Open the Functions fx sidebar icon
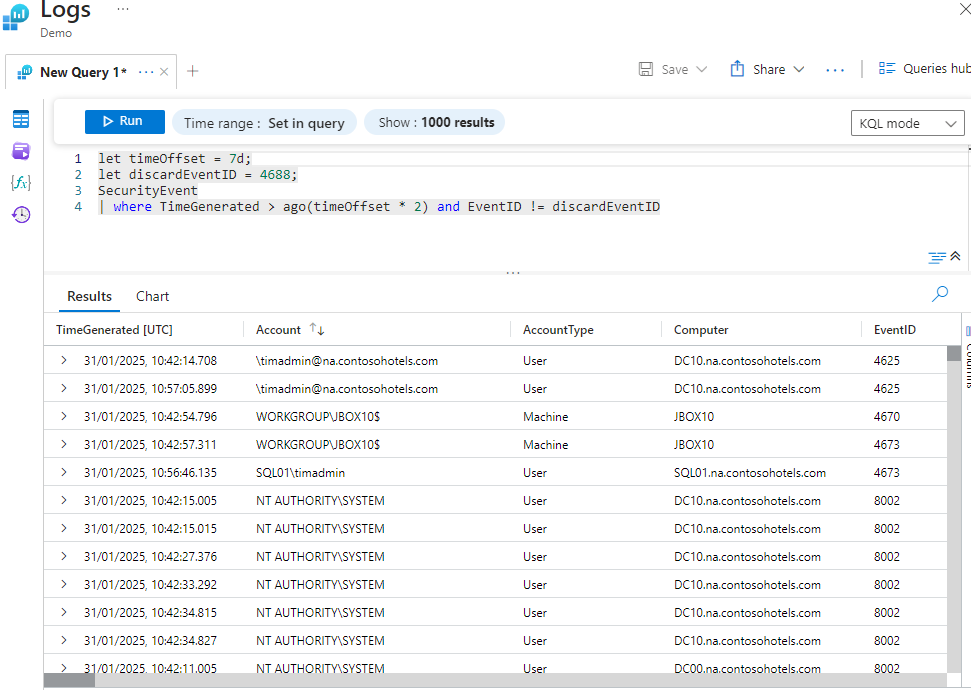The height and width of the screenshot is (690, 971). point(21,183)
